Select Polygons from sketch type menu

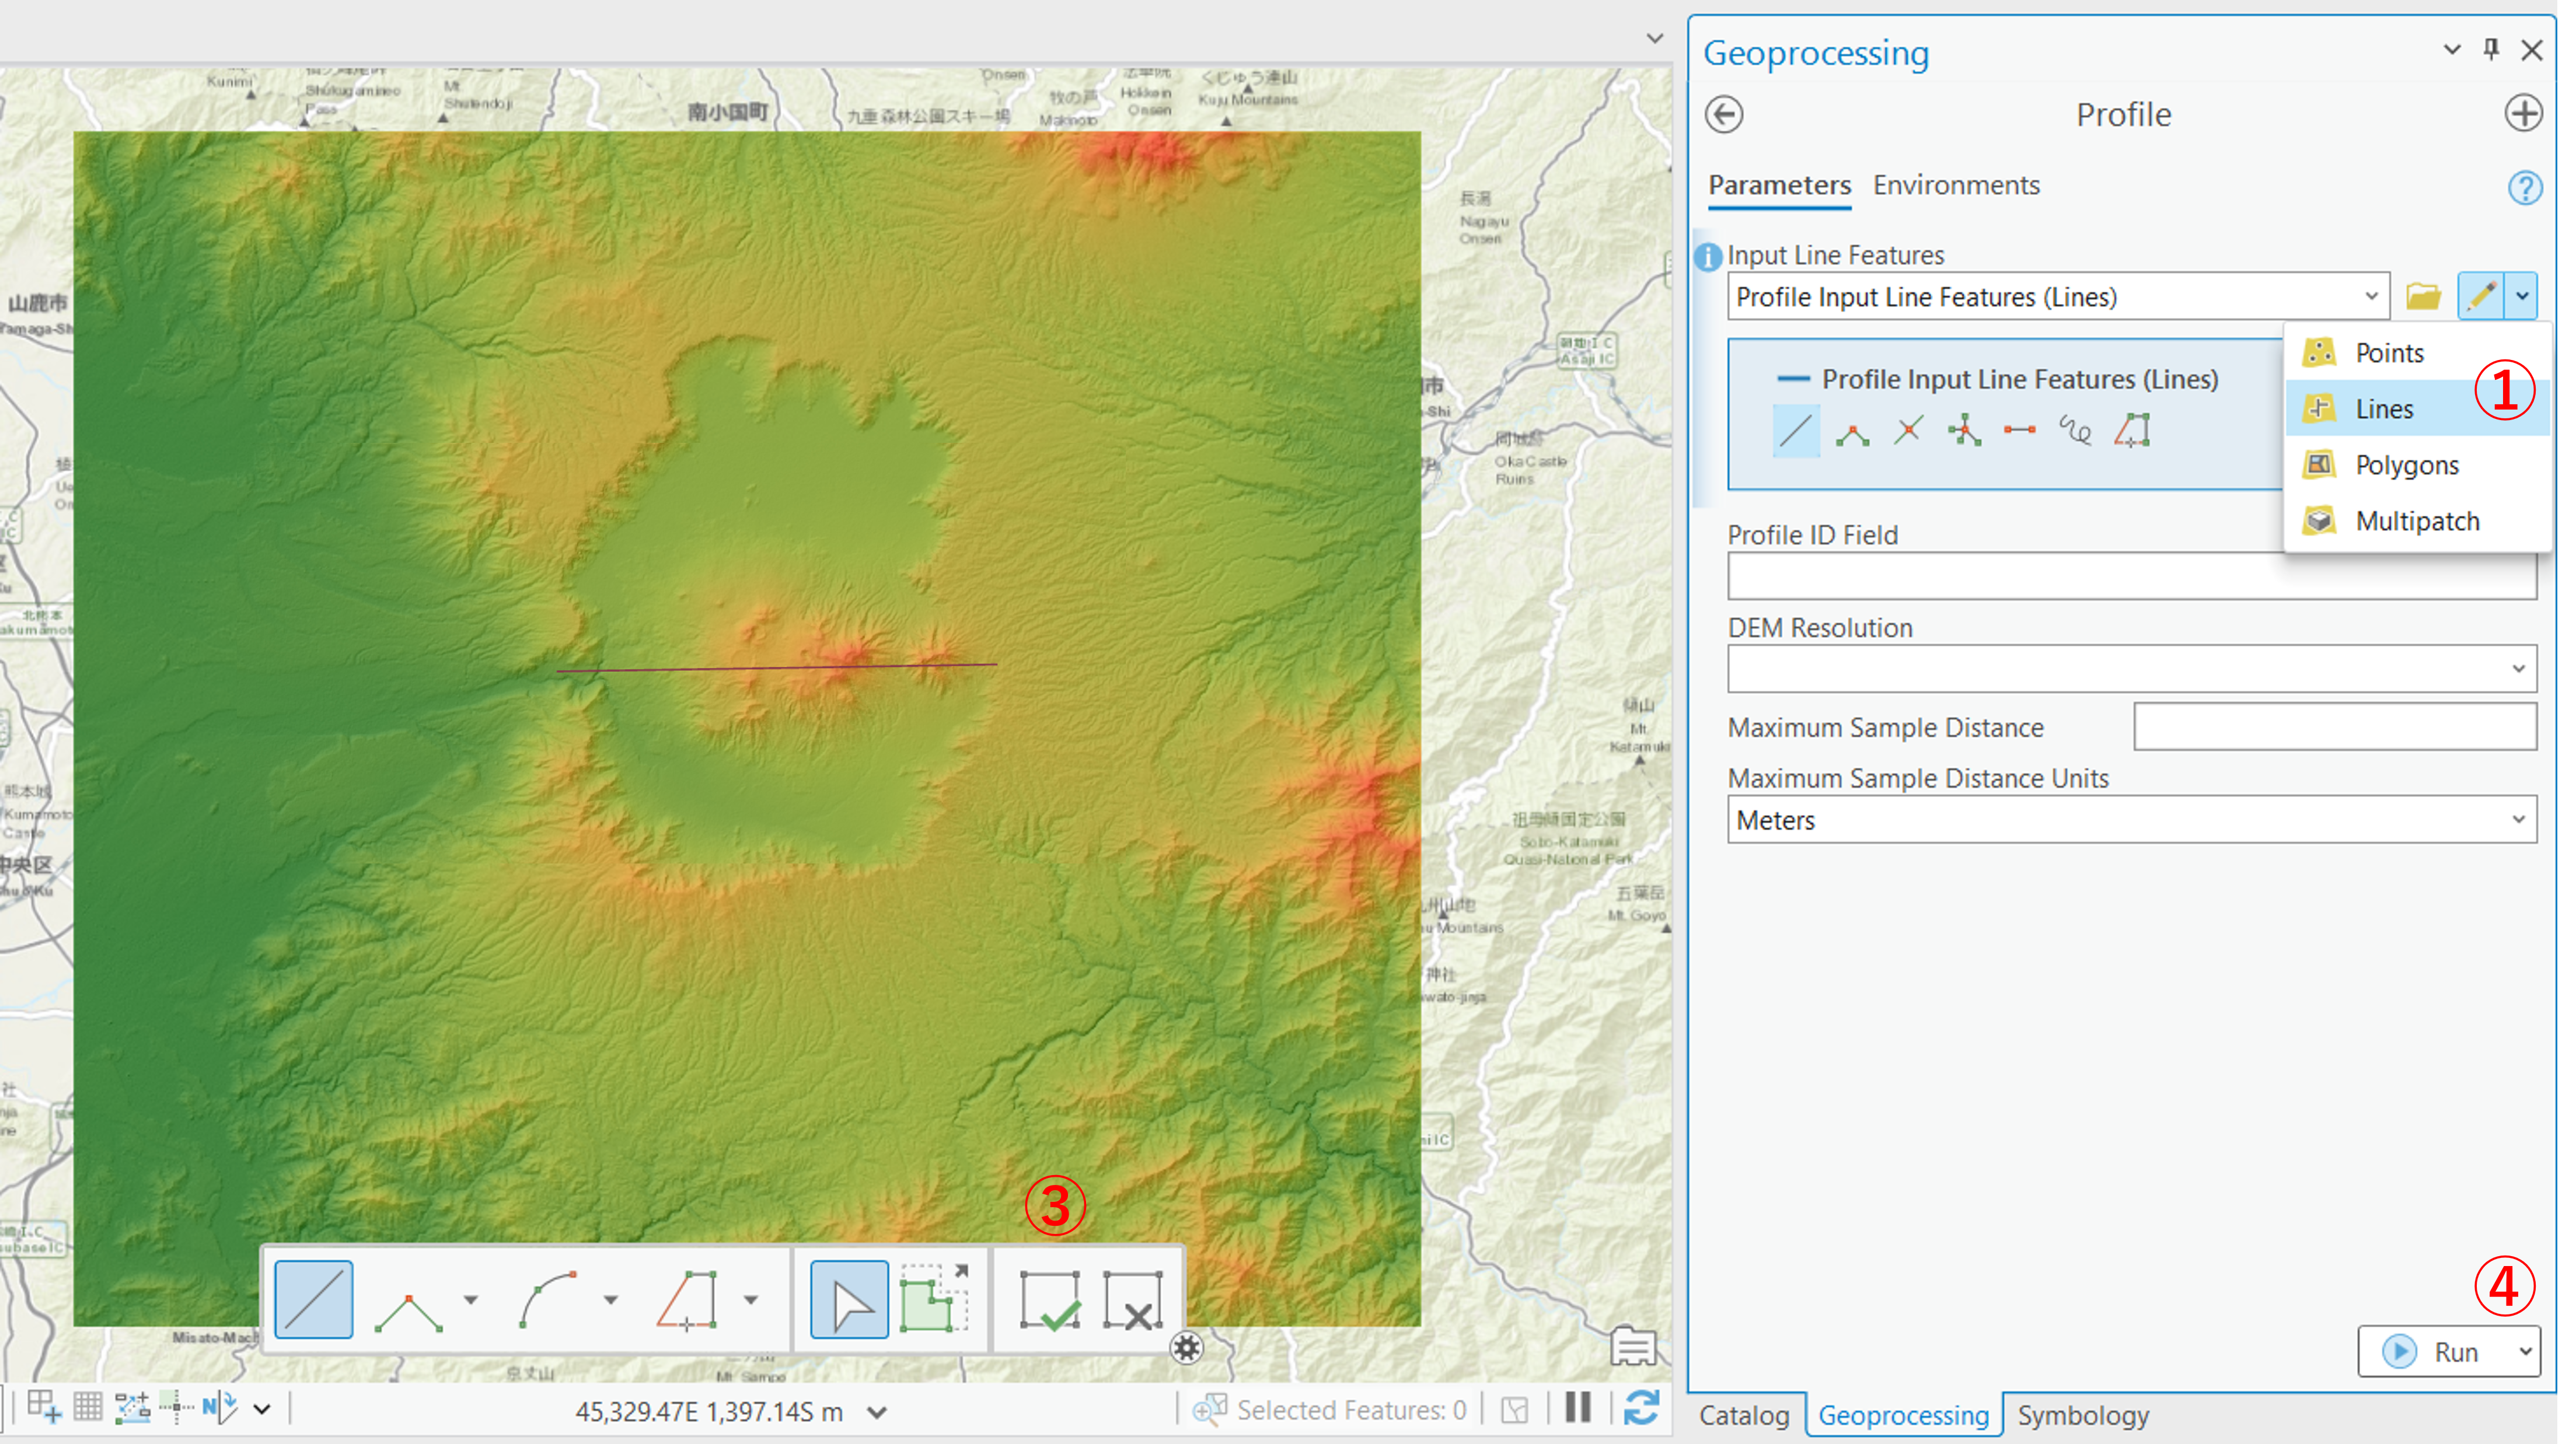pyautogui.click(x=2417, y=465)
